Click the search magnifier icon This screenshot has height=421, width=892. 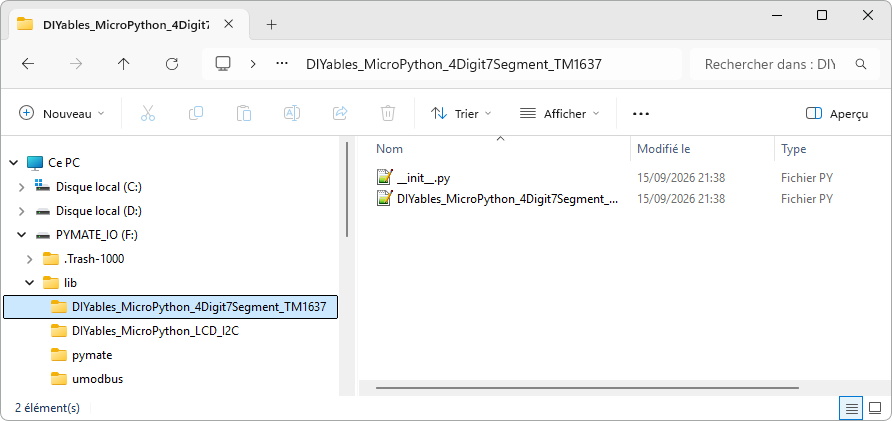pyautogui.click(x=861, y=64)
